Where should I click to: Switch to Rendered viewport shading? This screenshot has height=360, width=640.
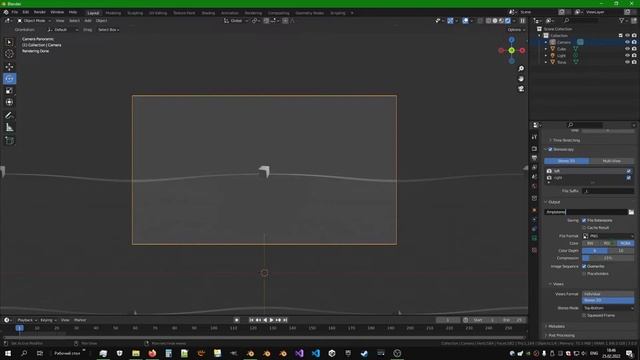pyautogui.click(x=508, y=20)
